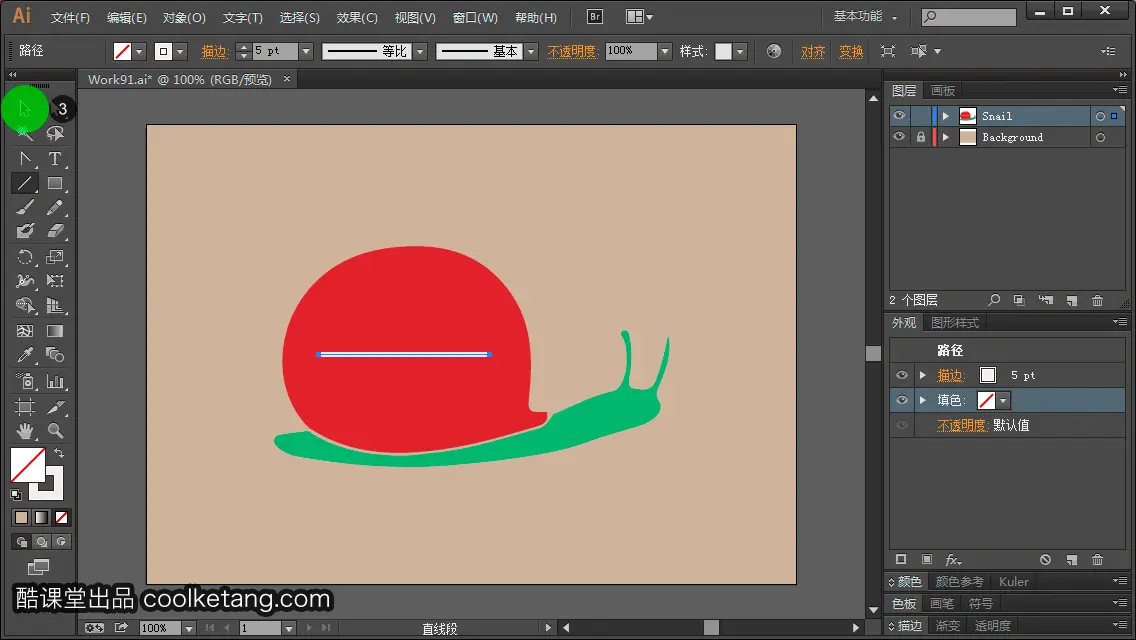Switch to the 画板 tab
The height and width of the screenshot is (640, 1136).
click(x=943, y=91)
